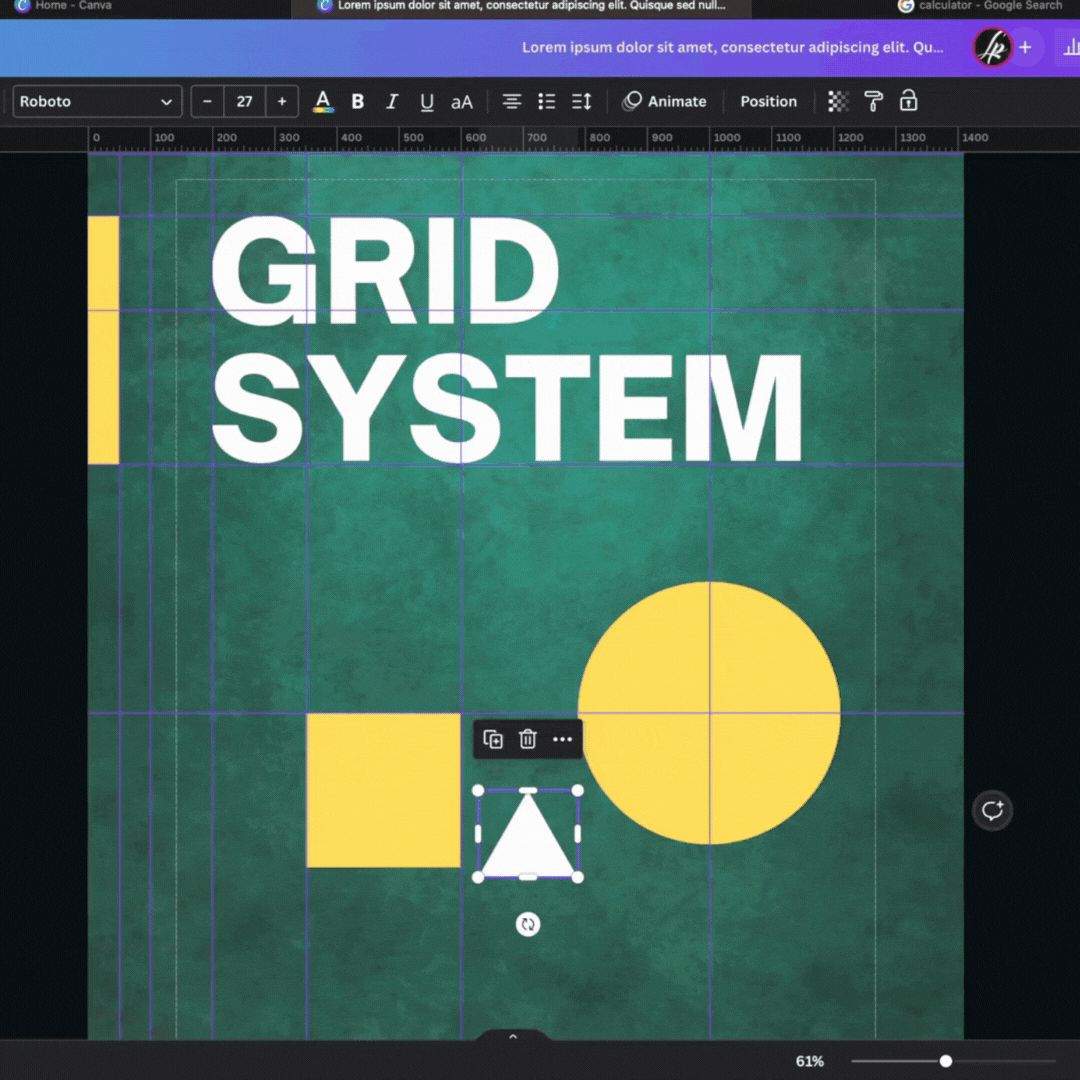Click the Animate button
Screen dimensions: 1080x1080
click(x=665, y=101)
